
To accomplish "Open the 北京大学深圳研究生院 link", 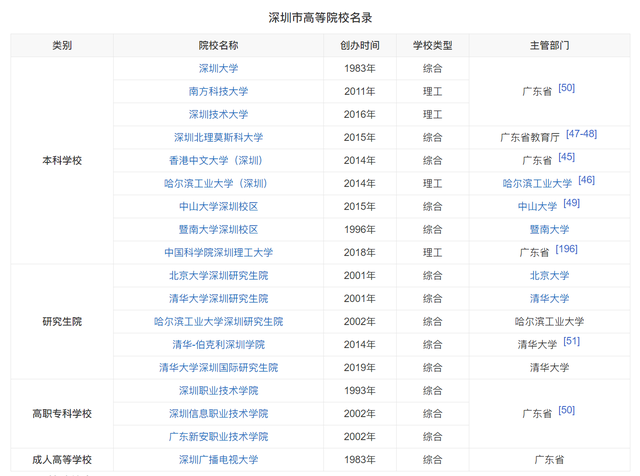I will (x=218, y=276).
